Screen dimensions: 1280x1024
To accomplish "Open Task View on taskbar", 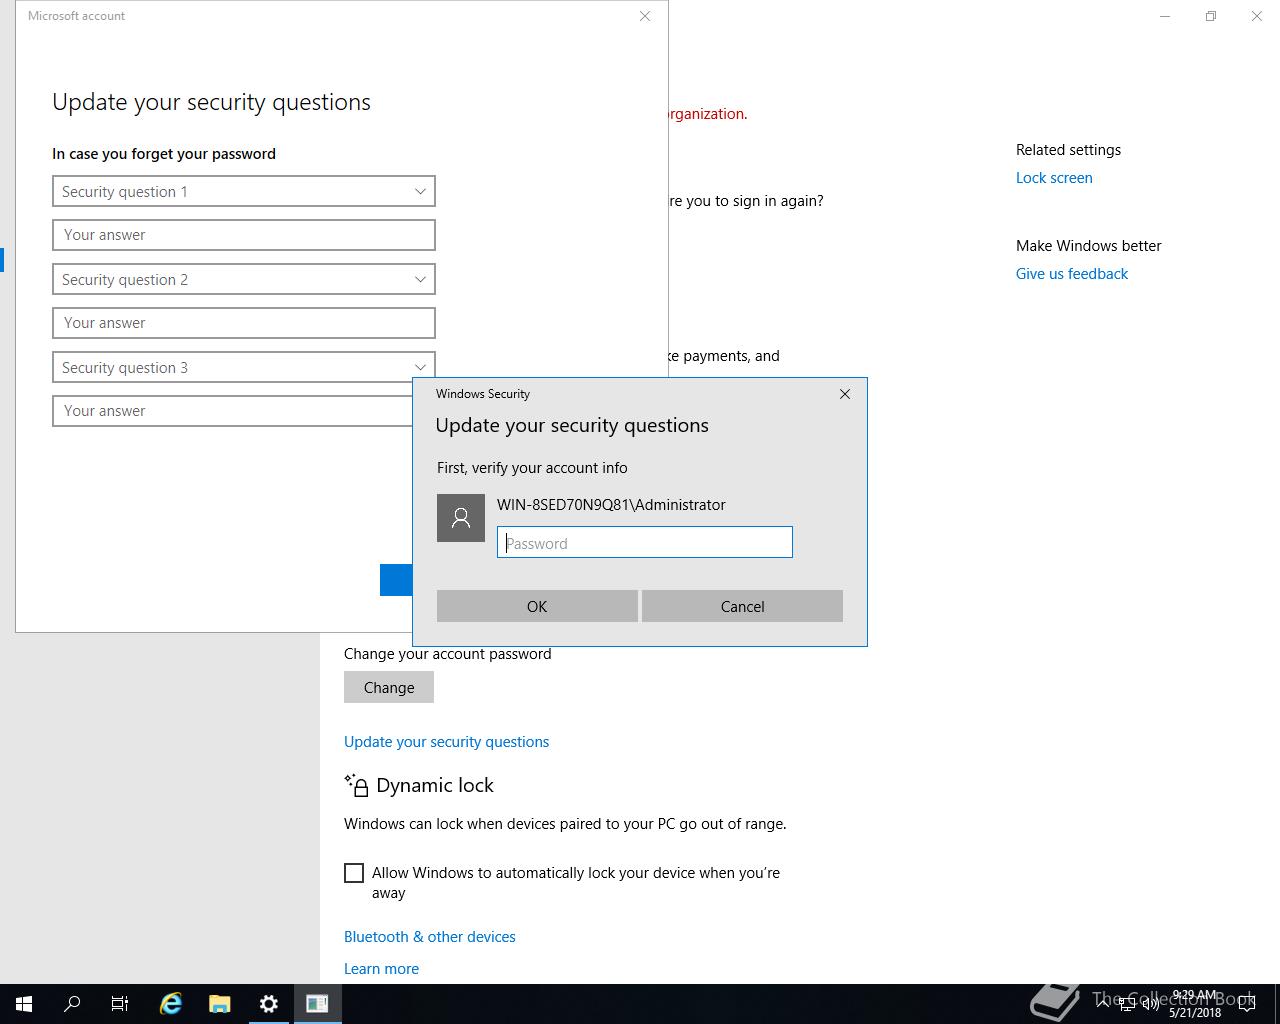I will pos(120,1004).
